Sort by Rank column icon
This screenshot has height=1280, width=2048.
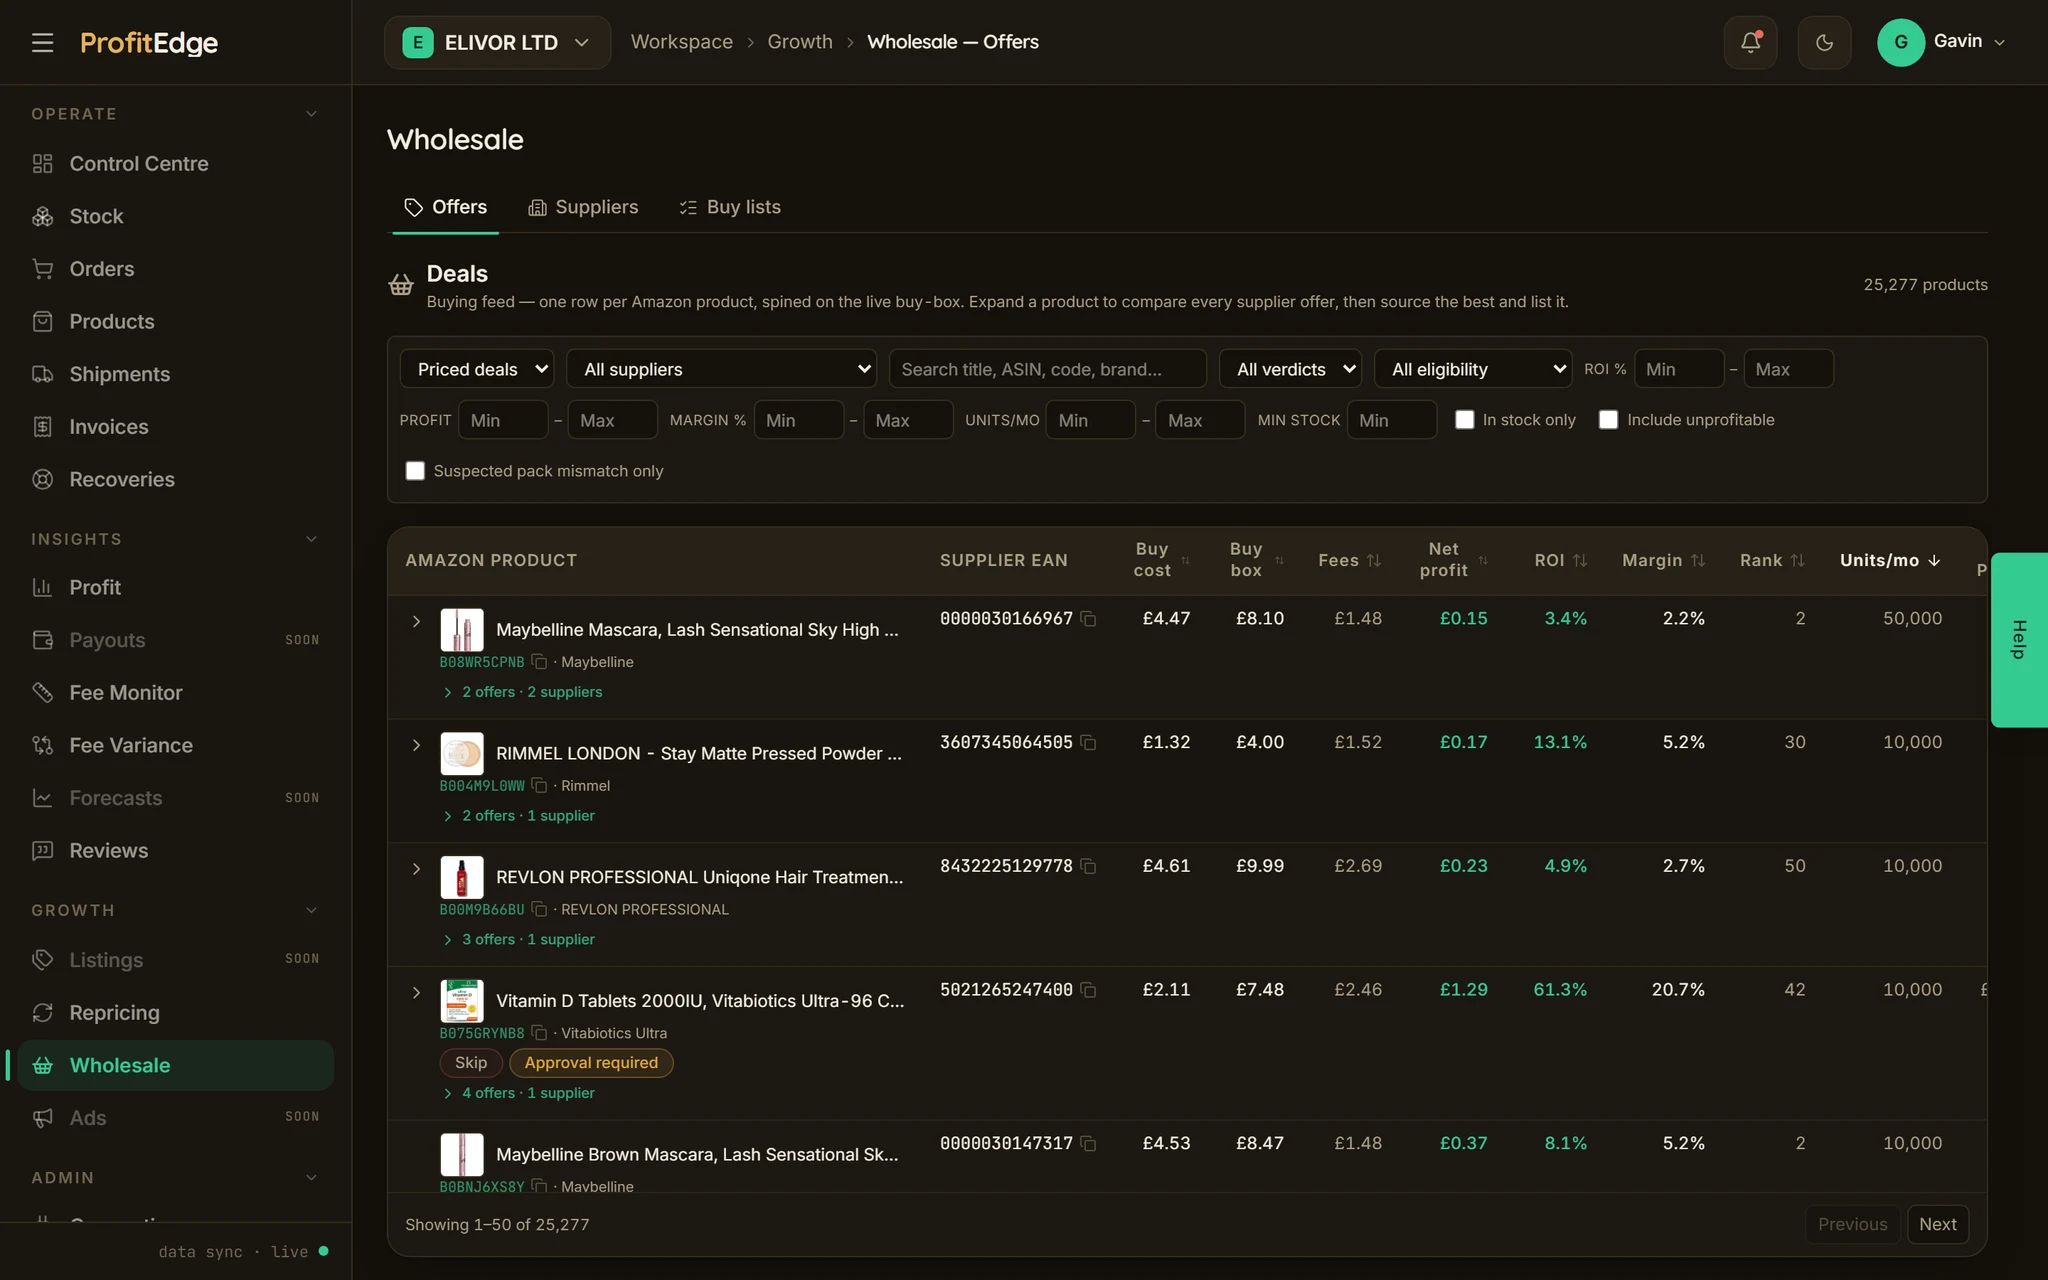click(1797, 560)
